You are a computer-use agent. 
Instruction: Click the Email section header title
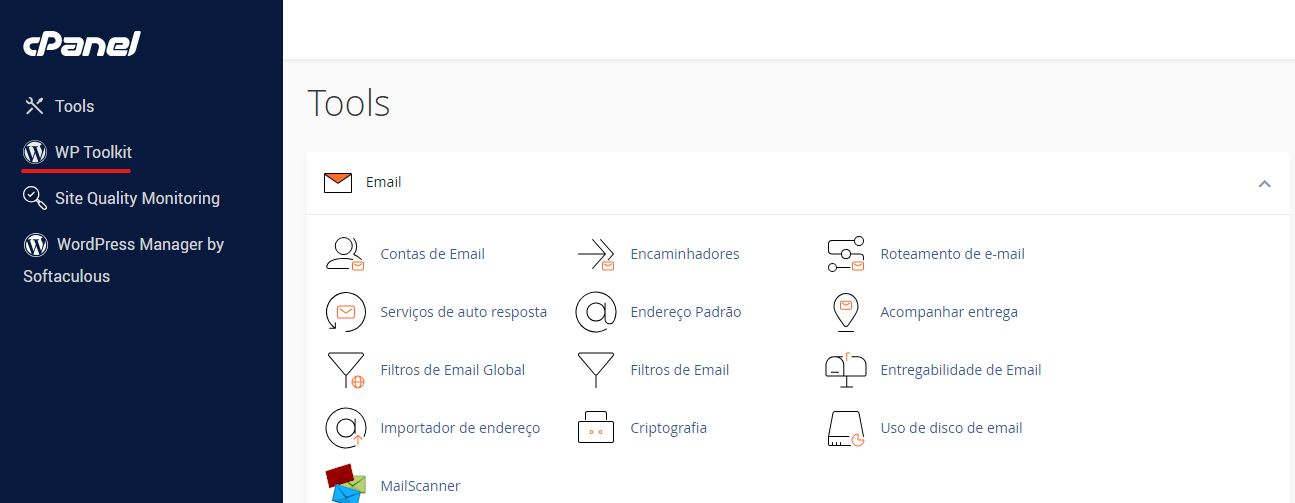pyautogui.click(x=383, y=182)
